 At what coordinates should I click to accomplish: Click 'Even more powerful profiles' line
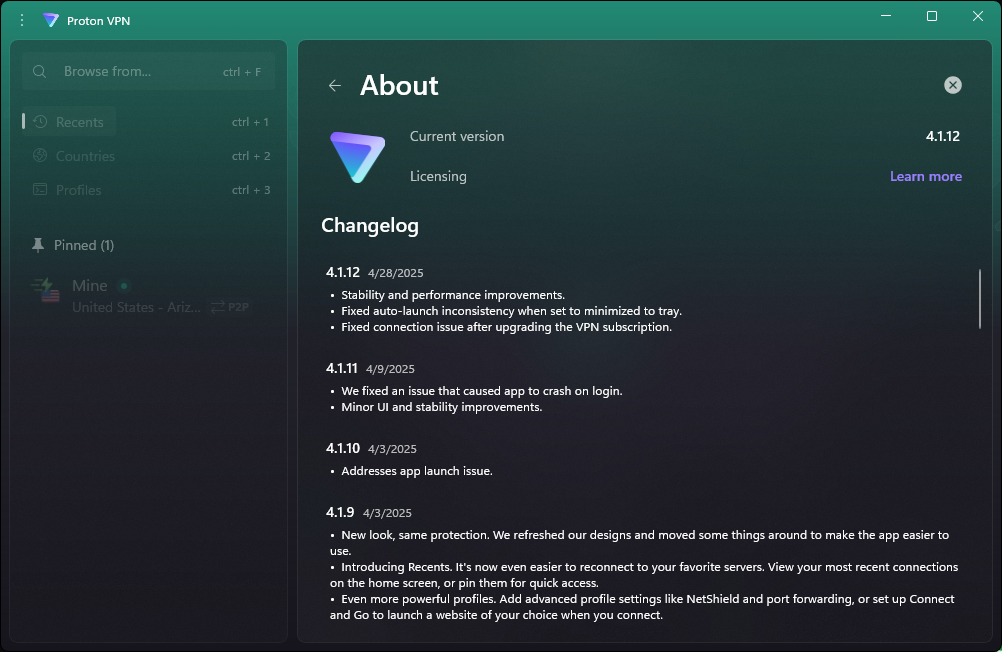point(642,607)
